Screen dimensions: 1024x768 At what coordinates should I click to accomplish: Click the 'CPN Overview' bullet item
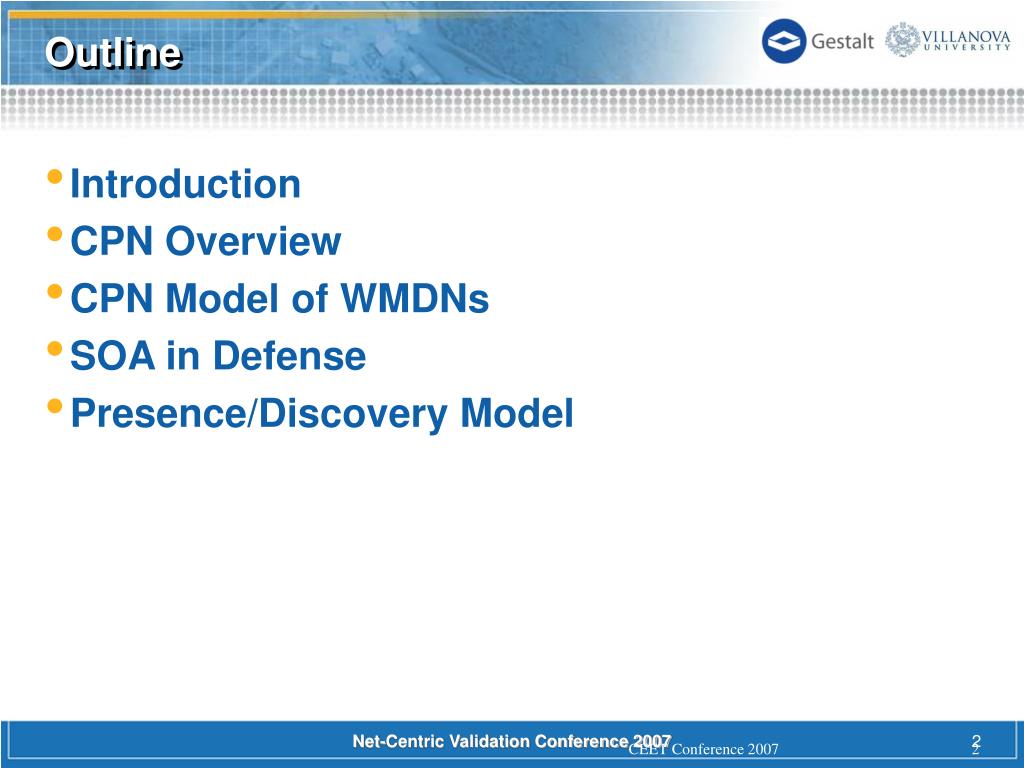(x=205, y=241)
